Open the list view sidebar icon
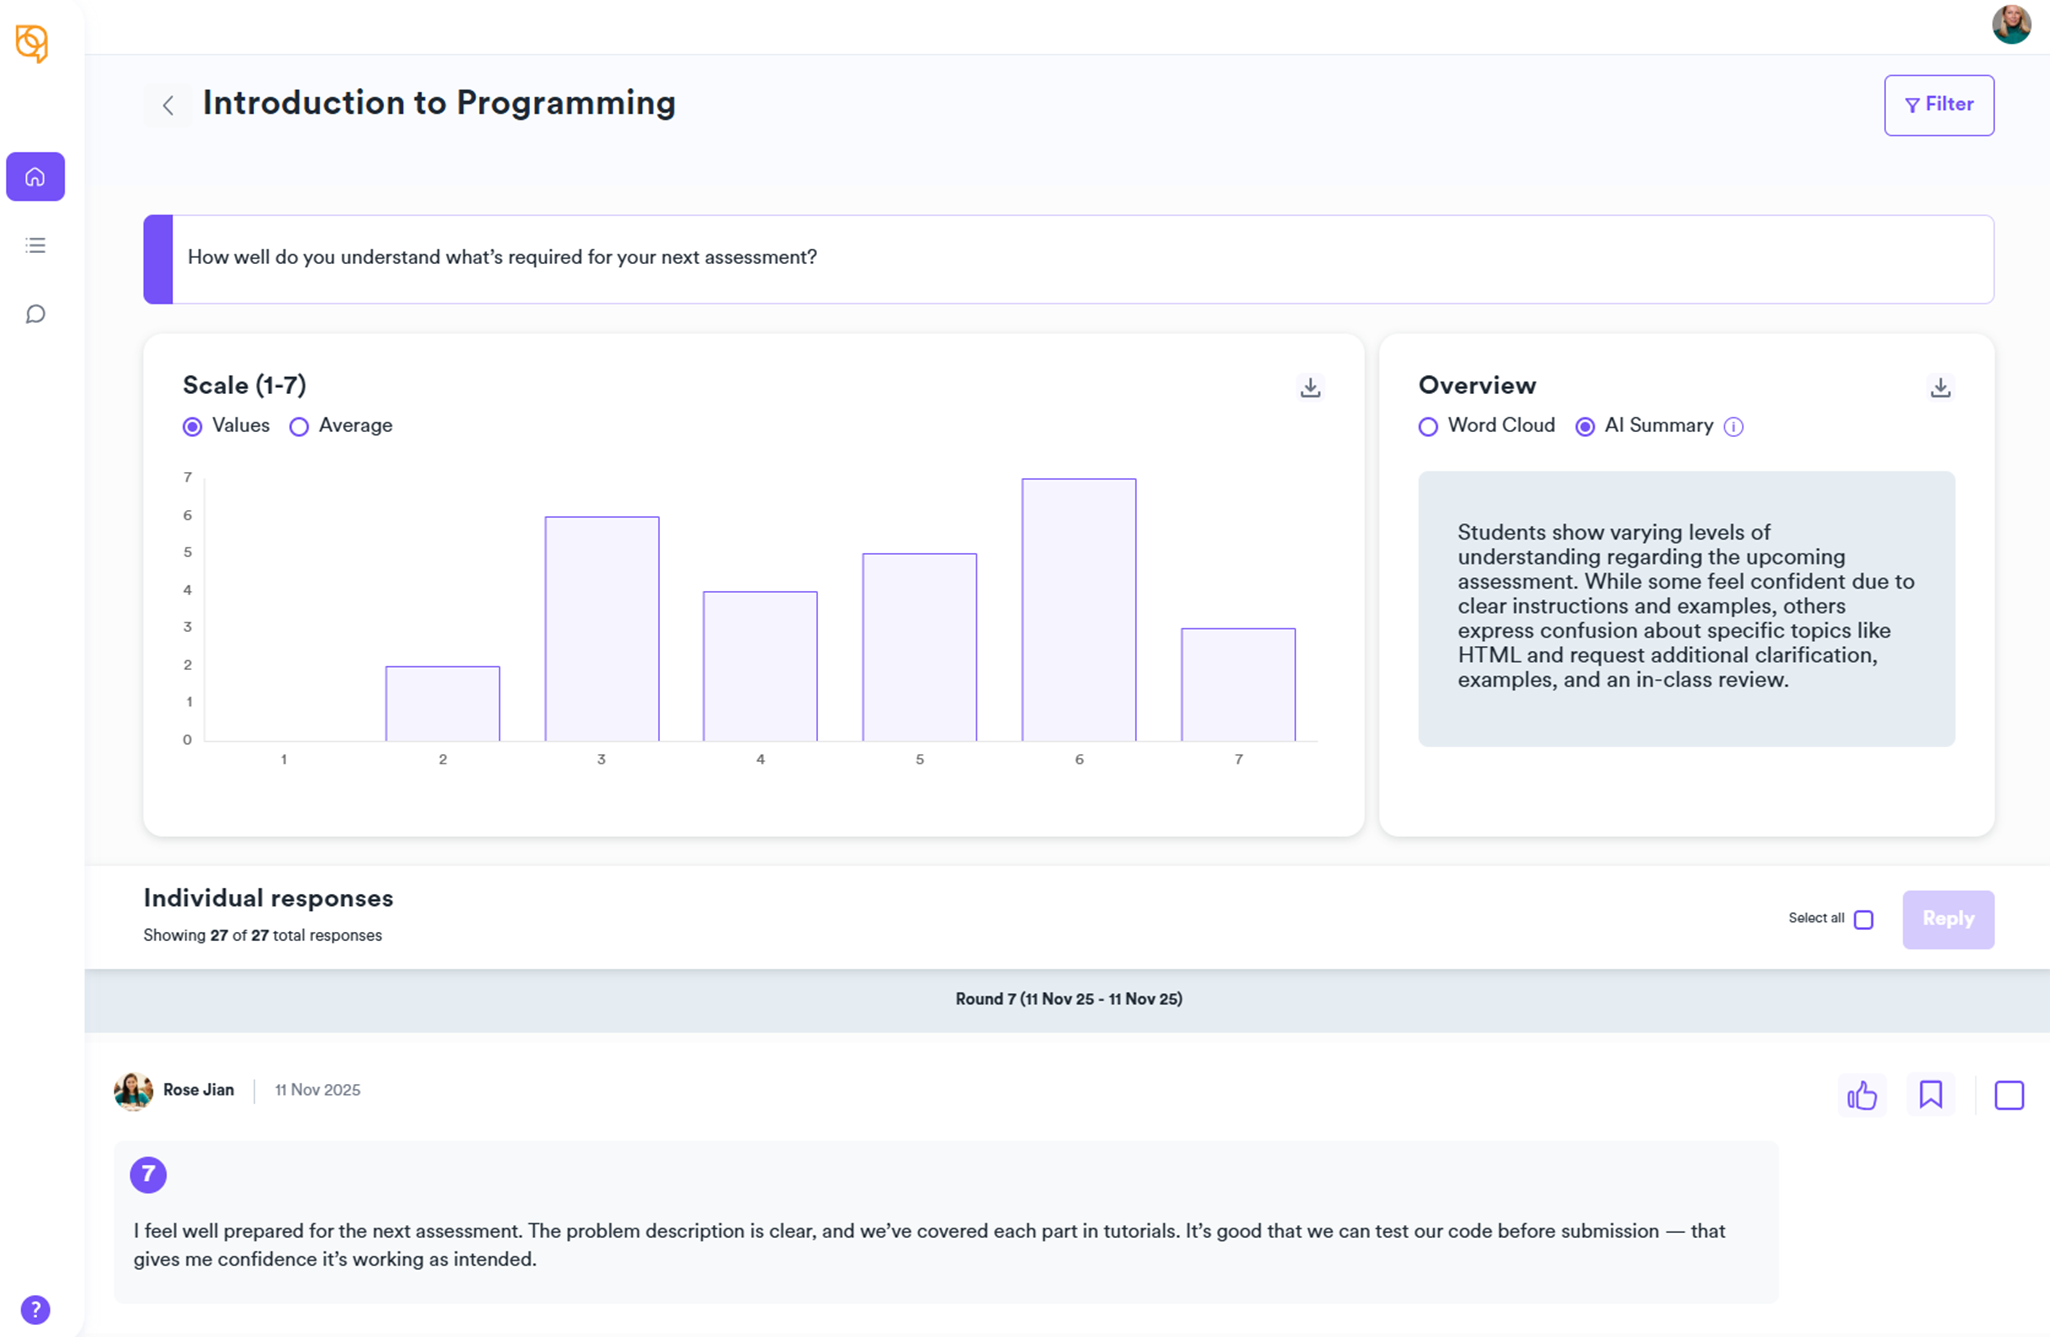Image resolution: width=2050 pixels, height=1337 pixels. click(35, 245)
